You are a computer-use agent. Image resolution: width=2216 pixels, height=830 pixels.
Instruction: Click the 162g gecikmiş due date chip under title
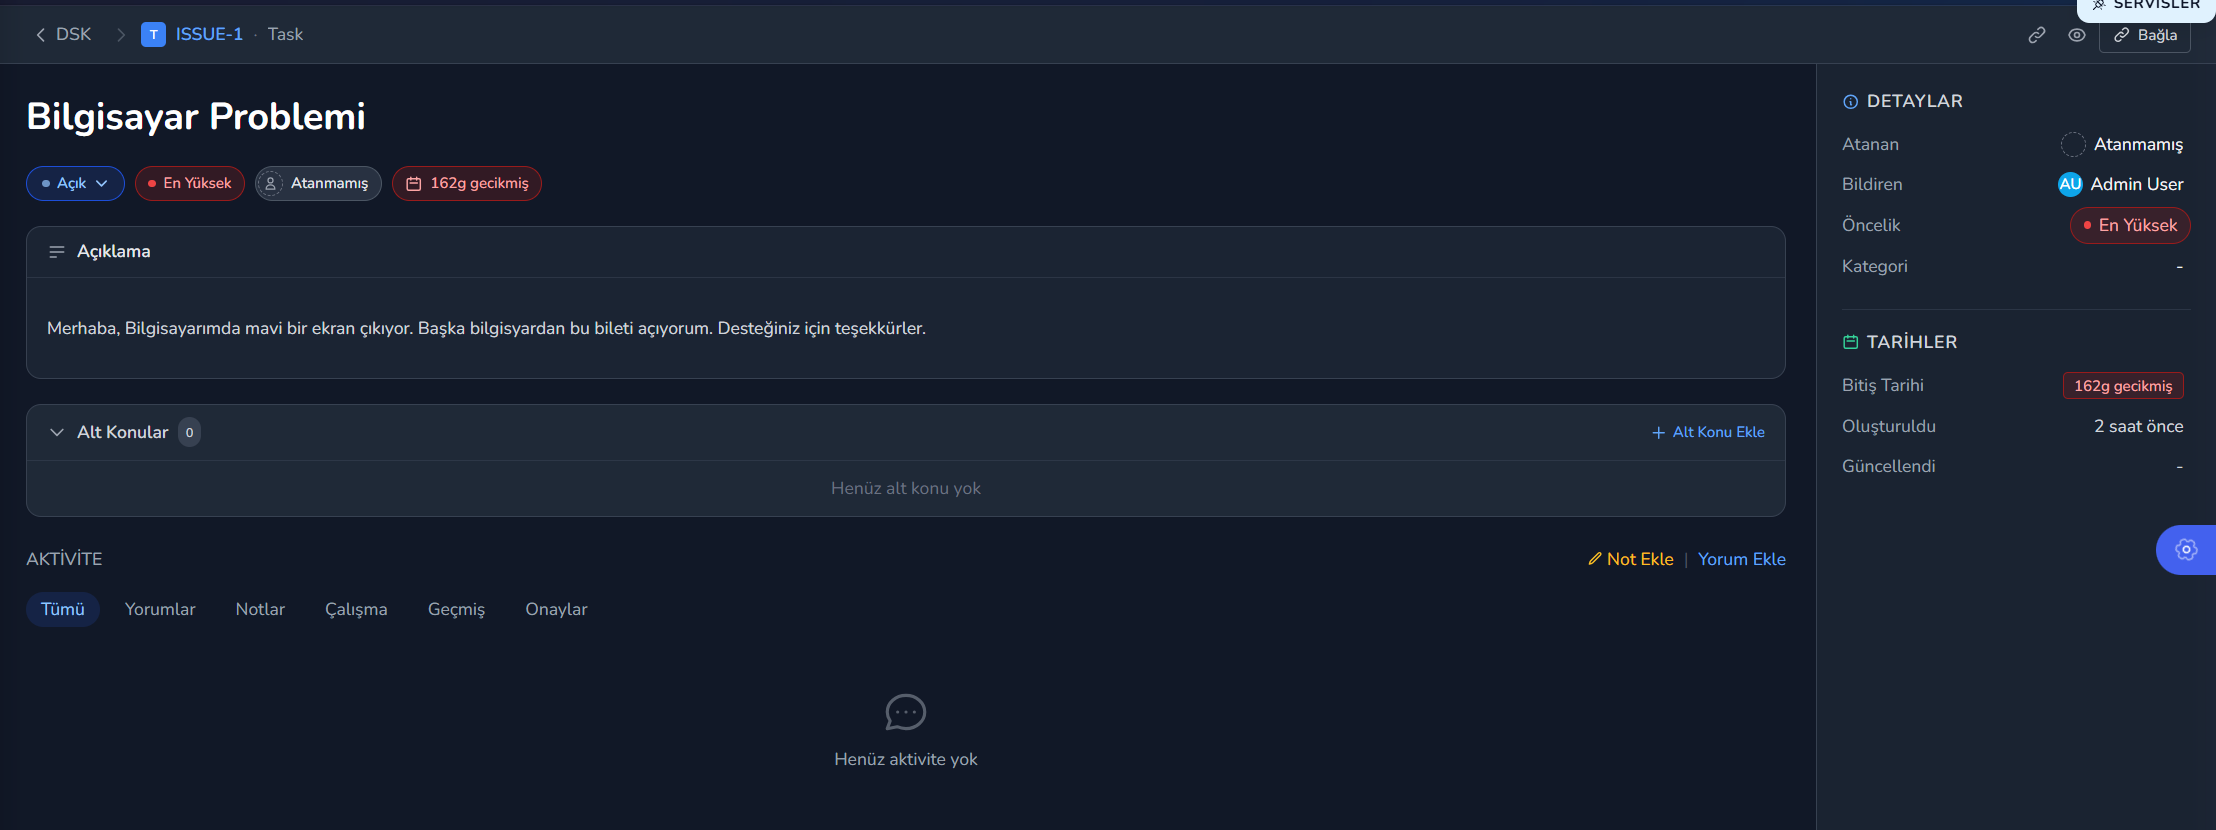467,183
